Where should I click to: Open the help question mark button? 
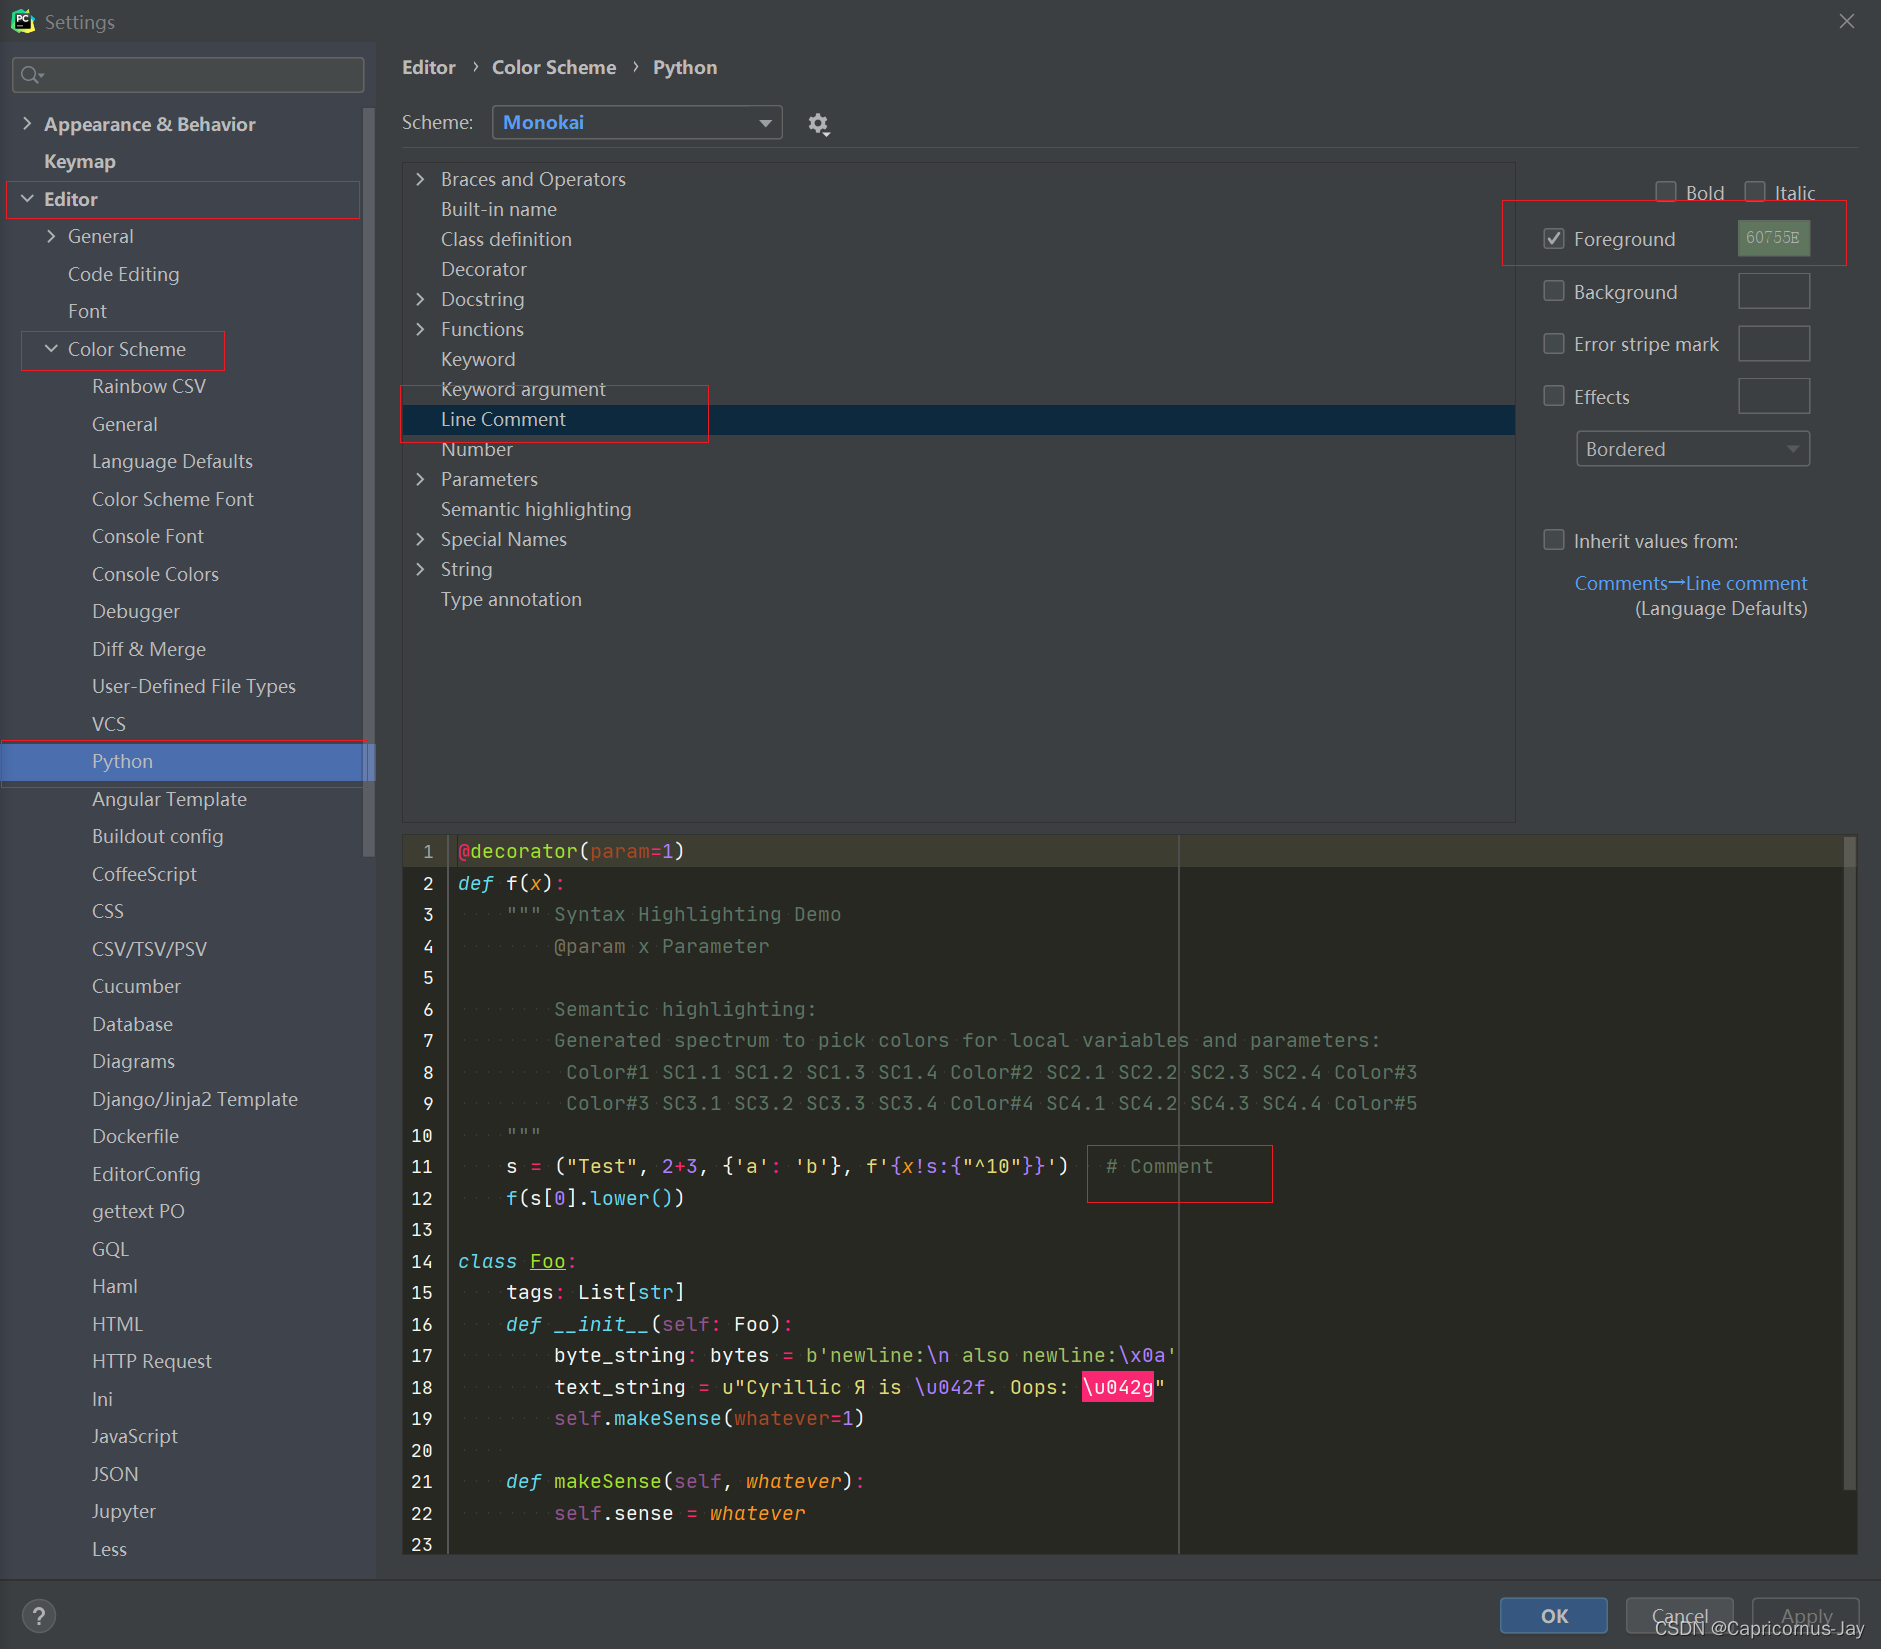tap(39, 1615)
